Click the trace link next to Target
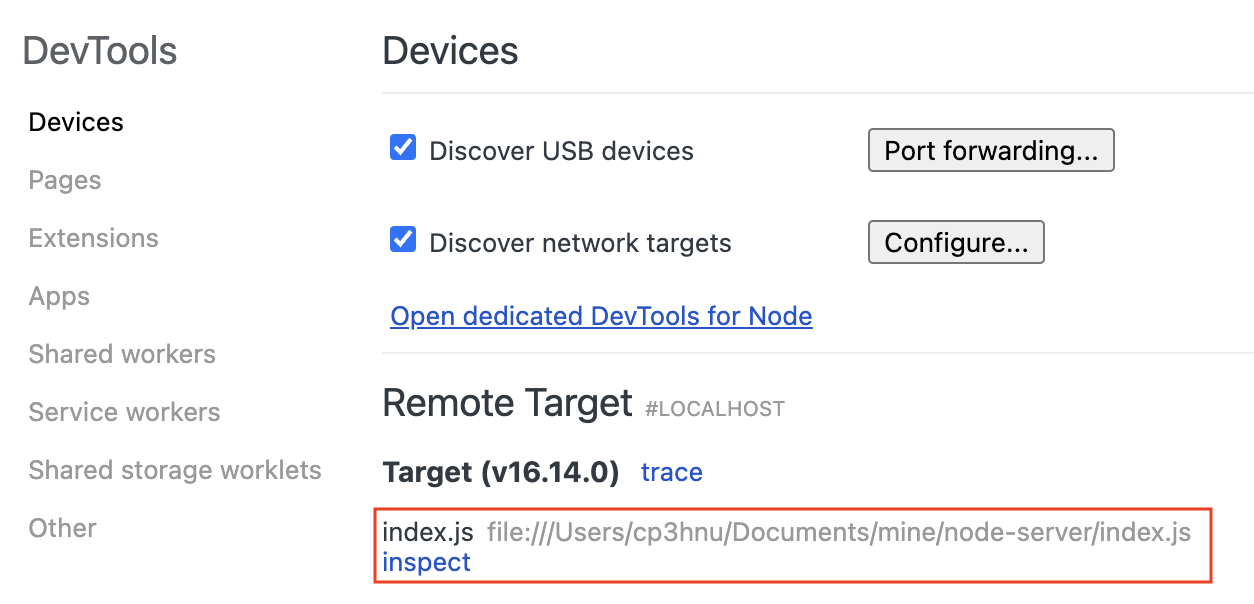The image size is (1254, 604). point(672,472)
